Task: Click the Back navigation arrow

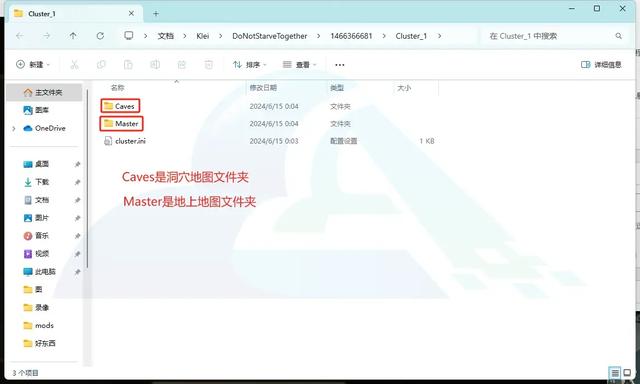Action: click(x=20, y=36)
